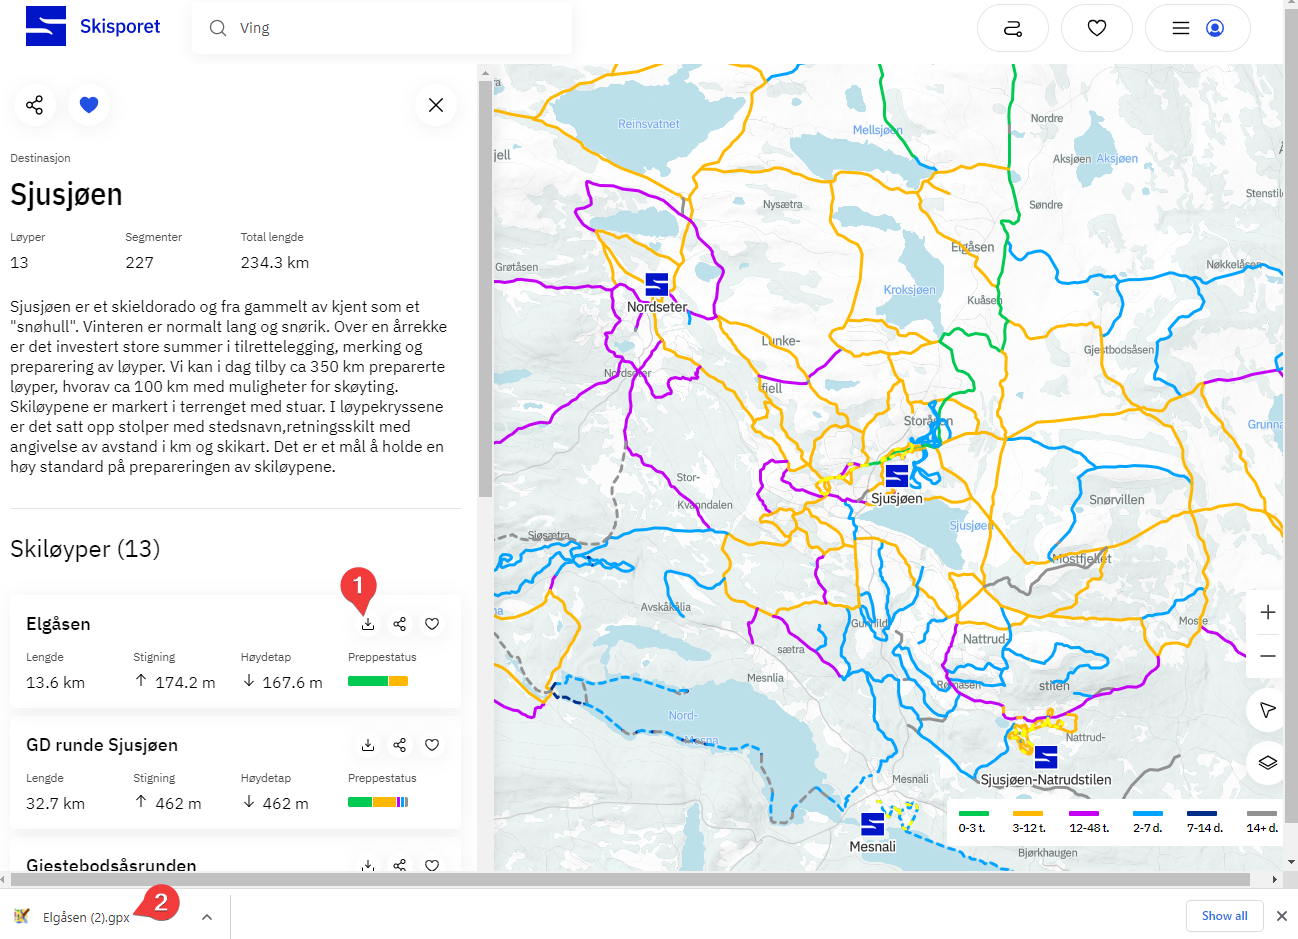1298x939 pixels.
Task: Click the Sjusjøen-Natrudstilen map marker
Action: coord(1046,757)
